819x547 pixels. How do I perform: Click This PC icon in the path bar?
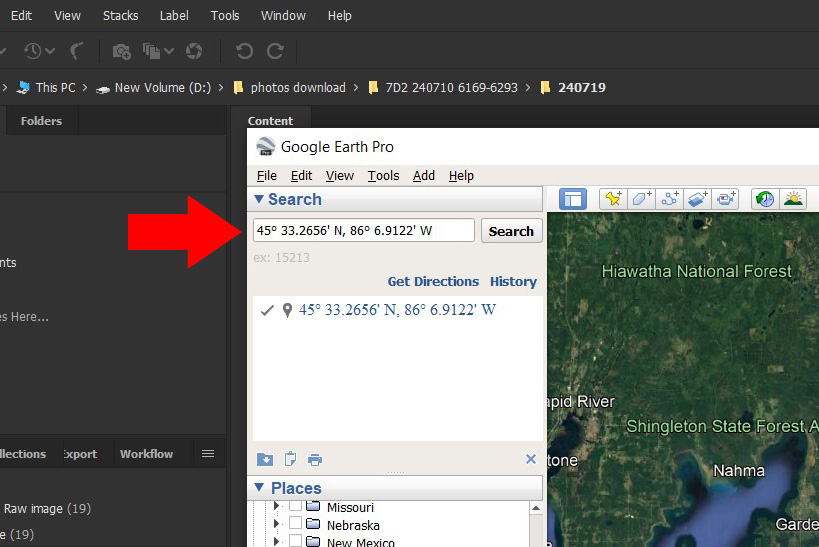coord(23,87)
